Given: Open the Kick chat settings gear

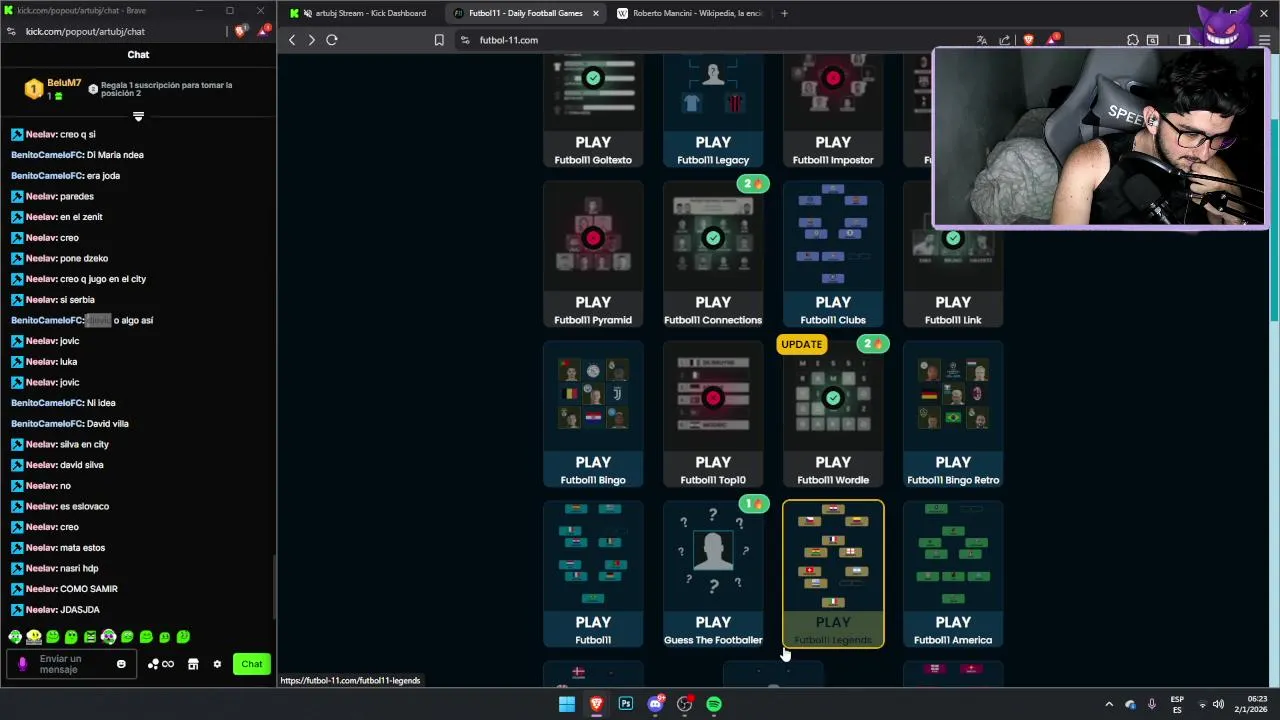Looking at the screenshot, I should pyautogui.click(x=217, y=664).
